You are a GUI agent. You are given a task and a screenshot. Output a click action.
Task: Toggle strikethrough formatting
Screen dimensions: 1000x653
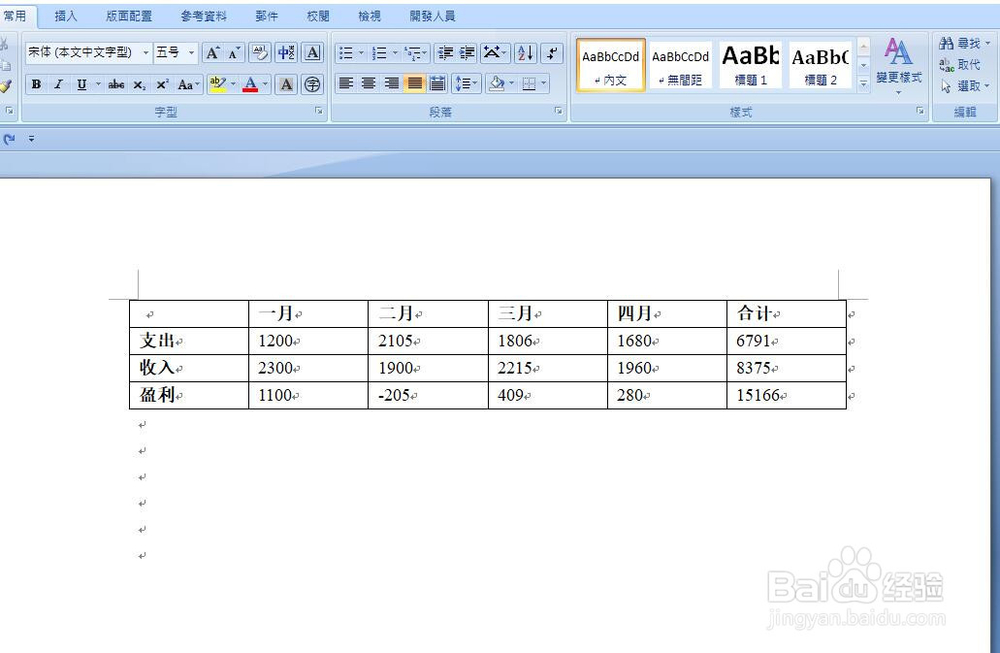pos(116,84)
